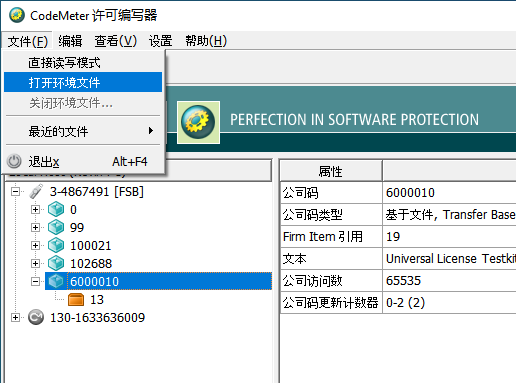Select 直接读写模式 menu entry
Image resolution: width=516 pixels, height=383 pixels.
point(83,63)
